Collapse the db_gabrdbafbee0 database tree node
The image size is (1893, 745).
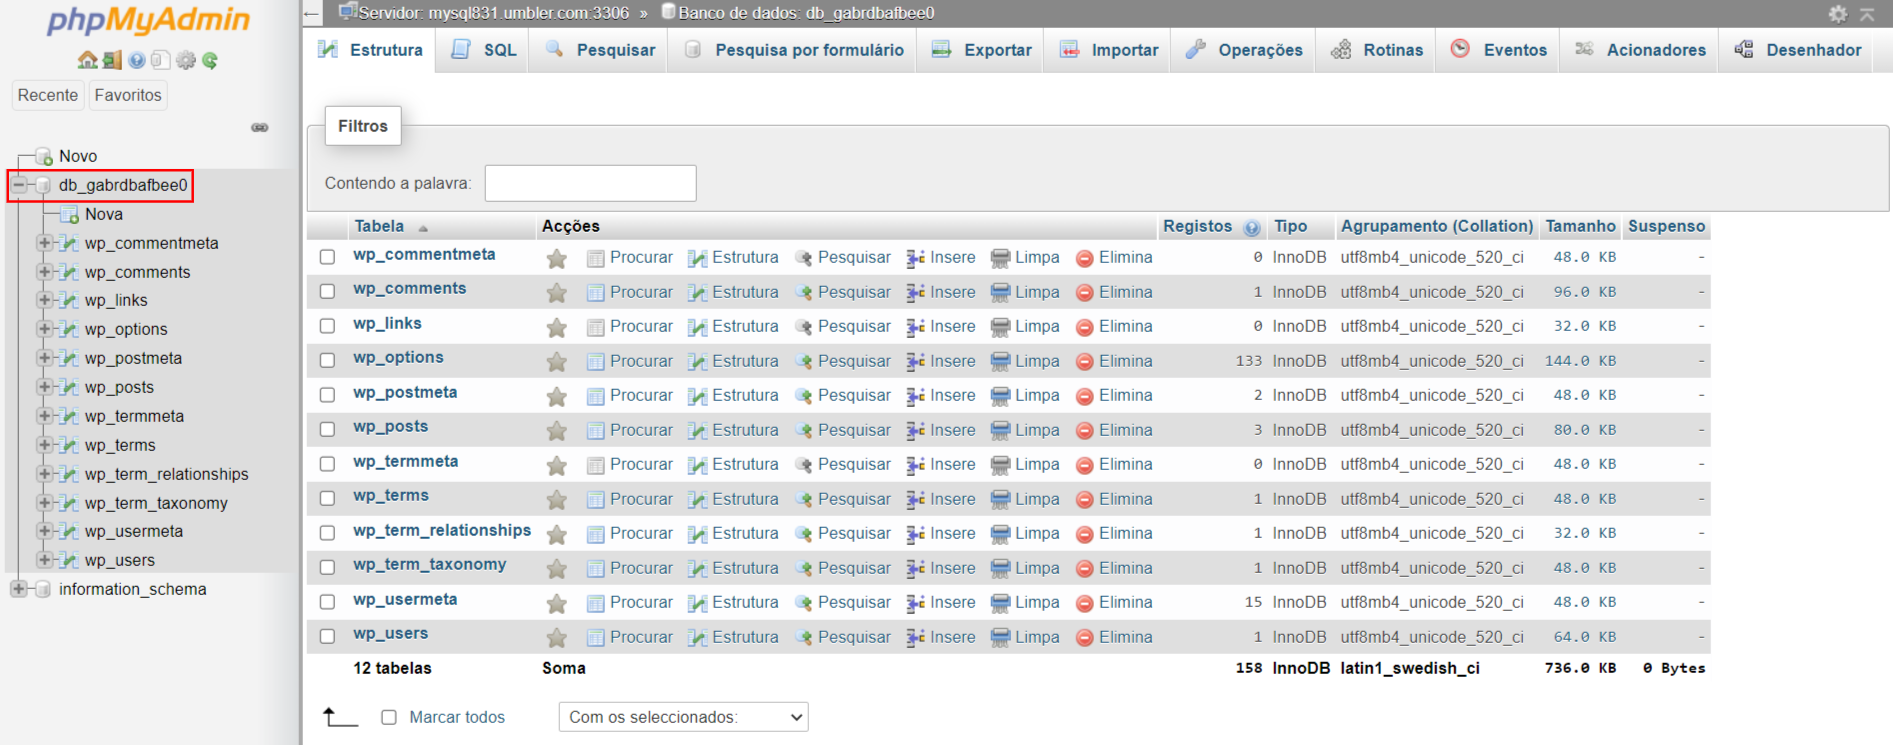coord(19,185)
